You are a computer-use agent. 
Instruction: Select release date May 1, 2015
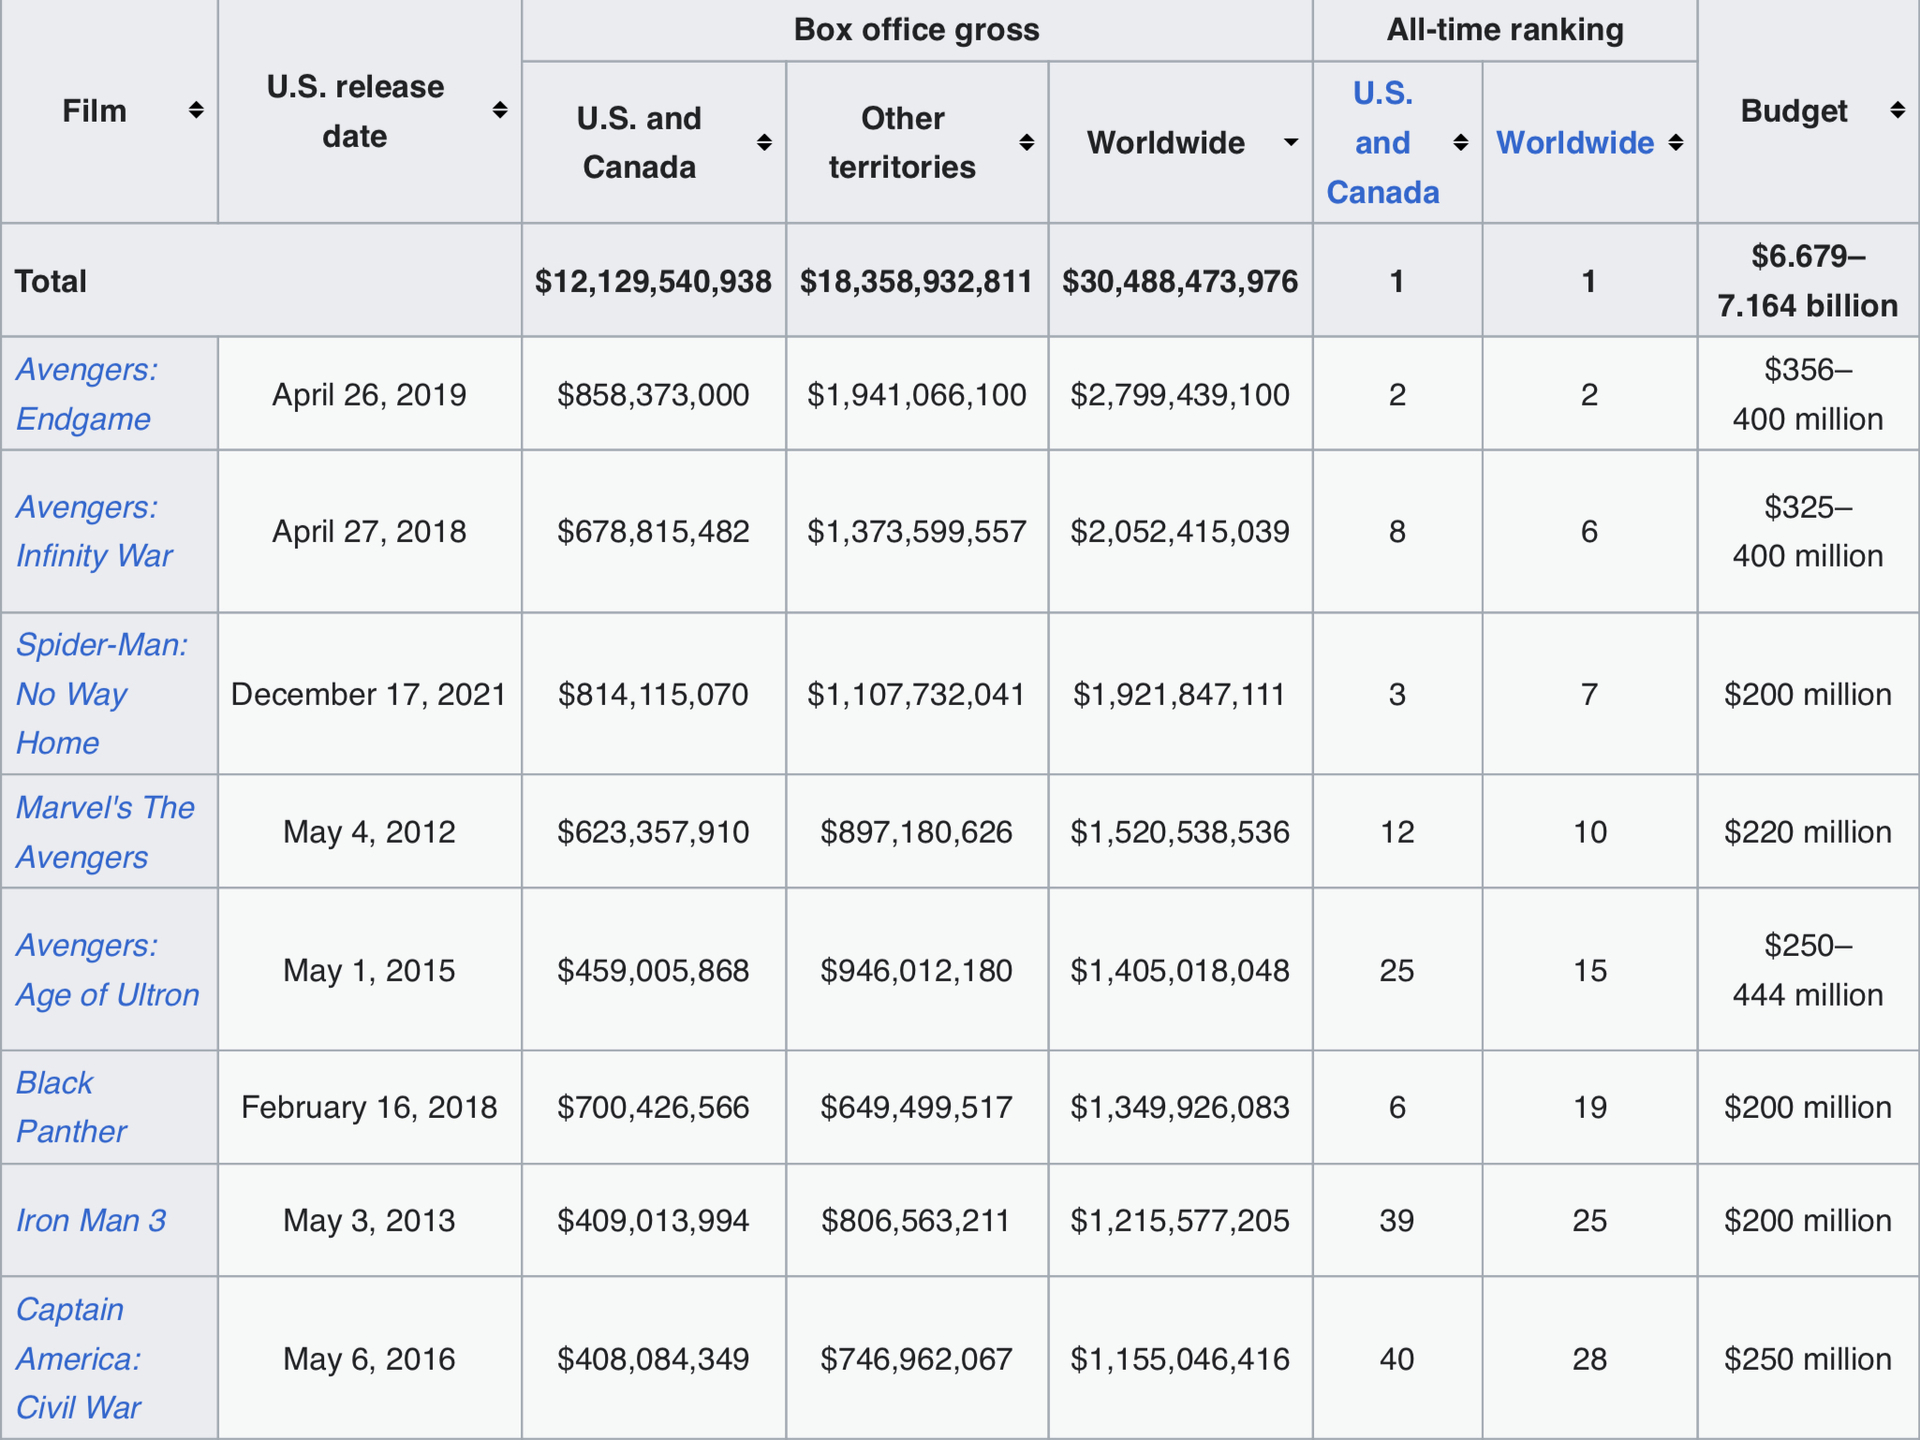click(369, 970)
